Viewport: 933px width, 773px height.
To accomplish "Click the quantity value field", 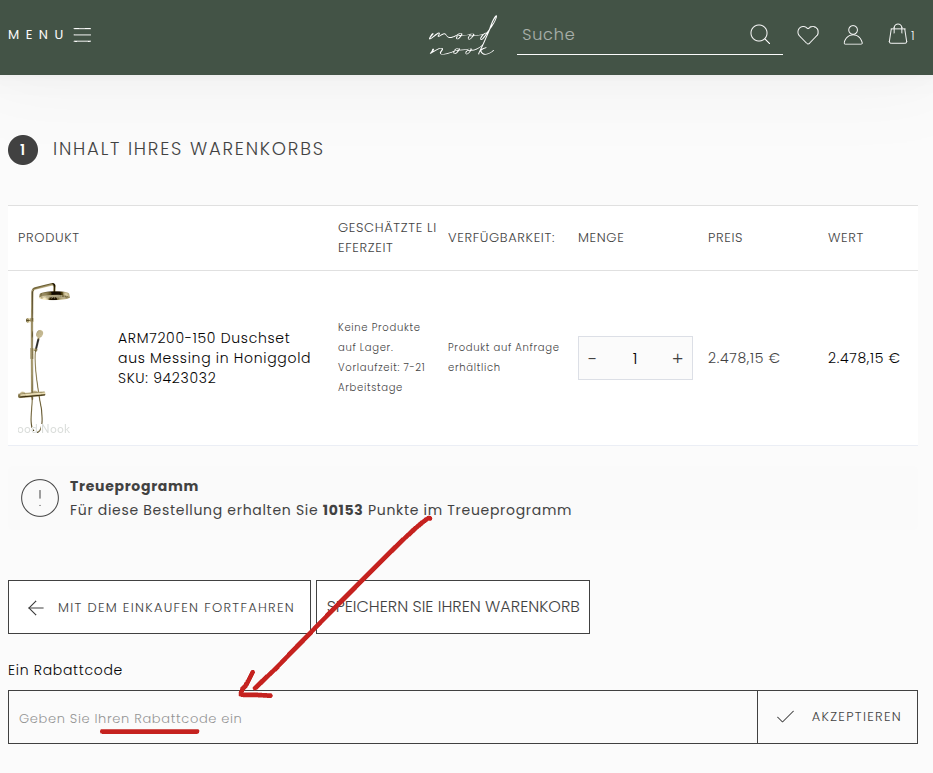I will [635, 358].
